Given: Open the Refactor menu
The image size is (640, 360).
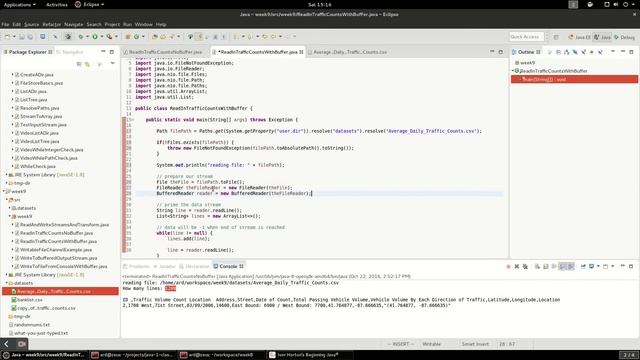Looking at the screenshot, I should point(51,24).
